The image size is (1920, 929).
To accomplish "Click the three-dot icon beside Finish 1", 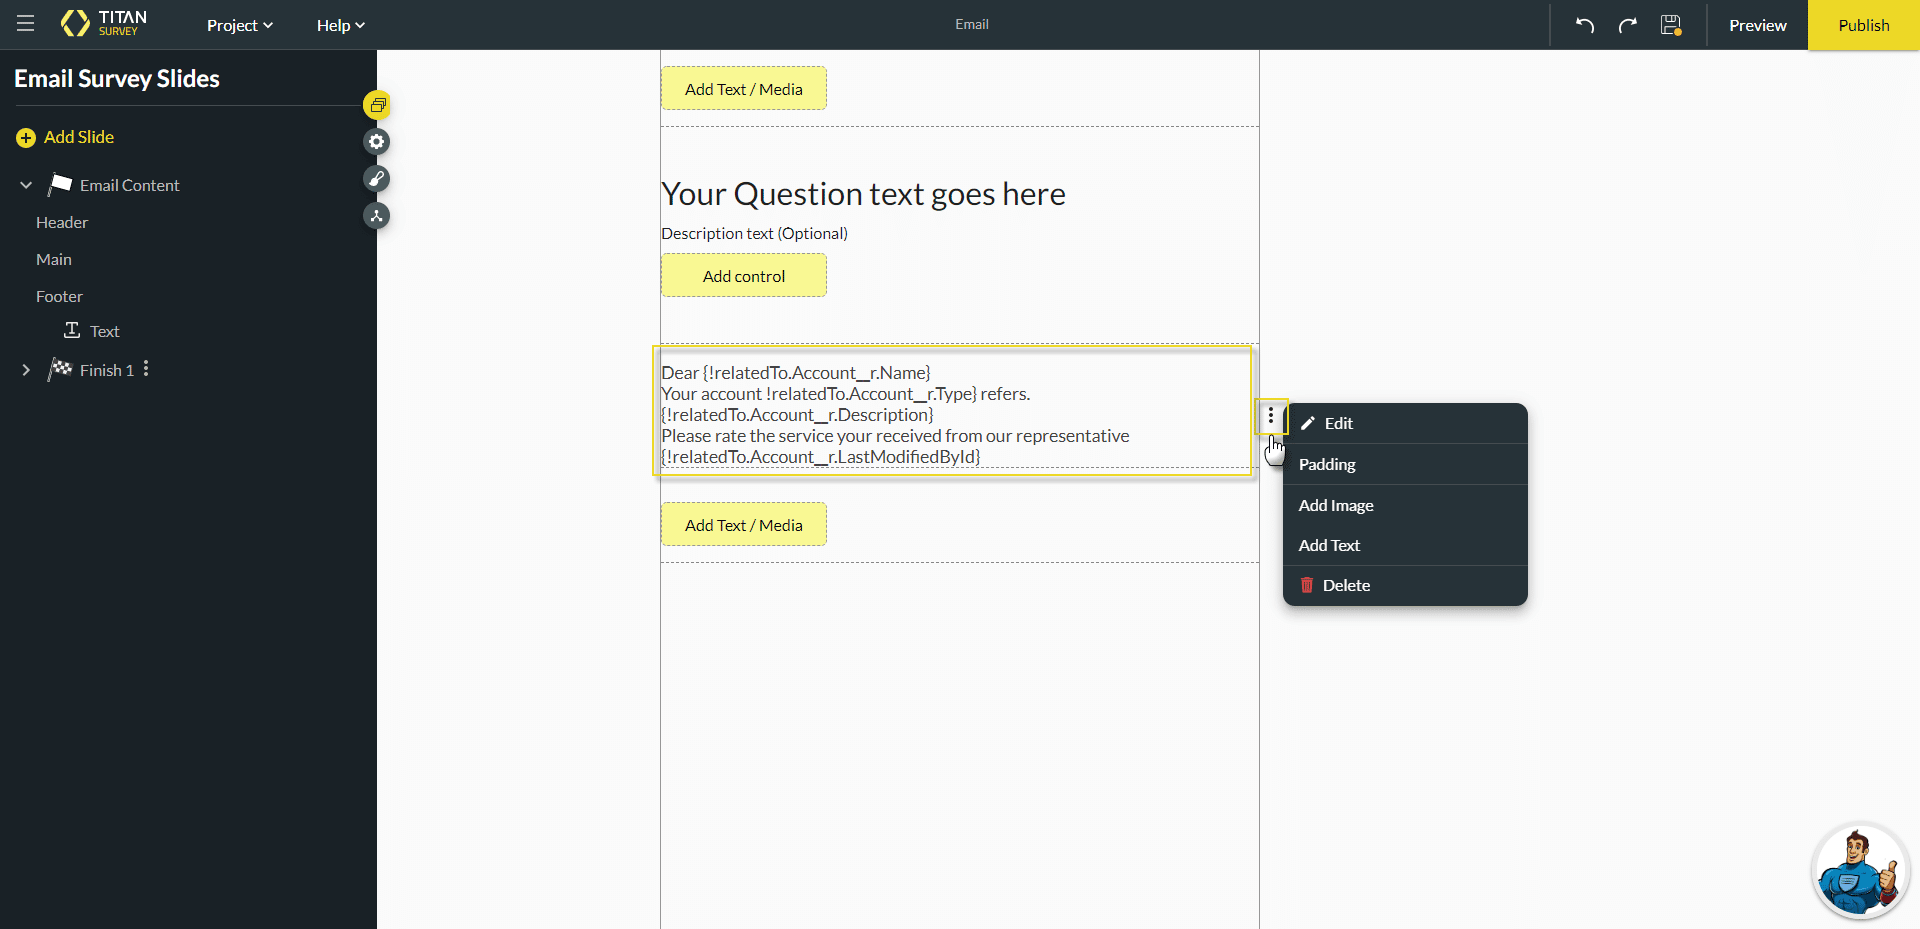I will pos(146,369).
